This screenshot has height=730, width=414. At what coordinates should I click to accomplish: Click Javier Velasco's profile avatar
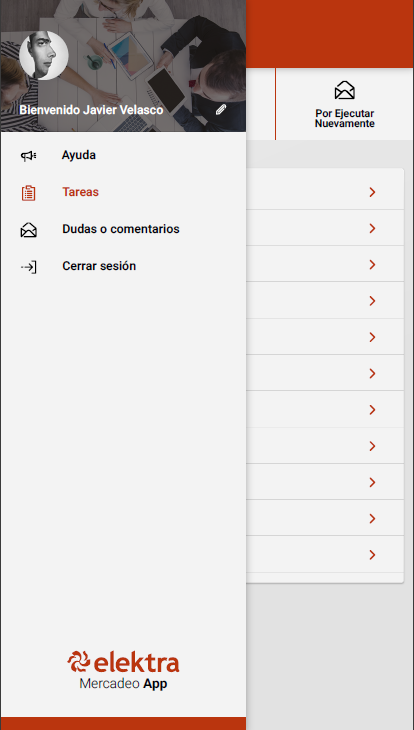coord(44,55)
